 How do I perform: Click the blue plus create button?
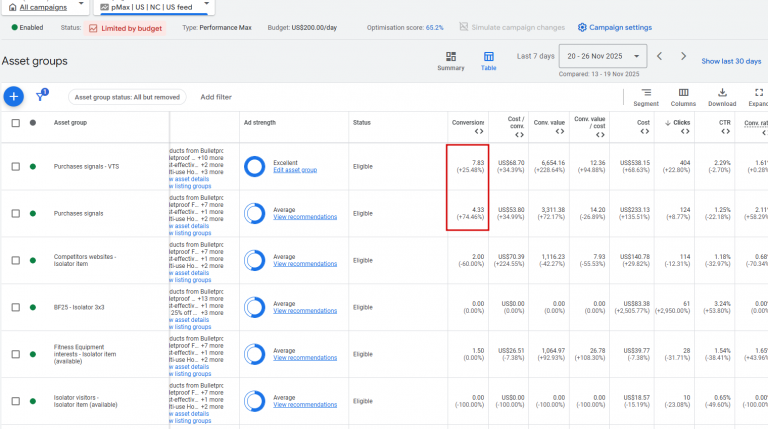click(x=13, y=96)
